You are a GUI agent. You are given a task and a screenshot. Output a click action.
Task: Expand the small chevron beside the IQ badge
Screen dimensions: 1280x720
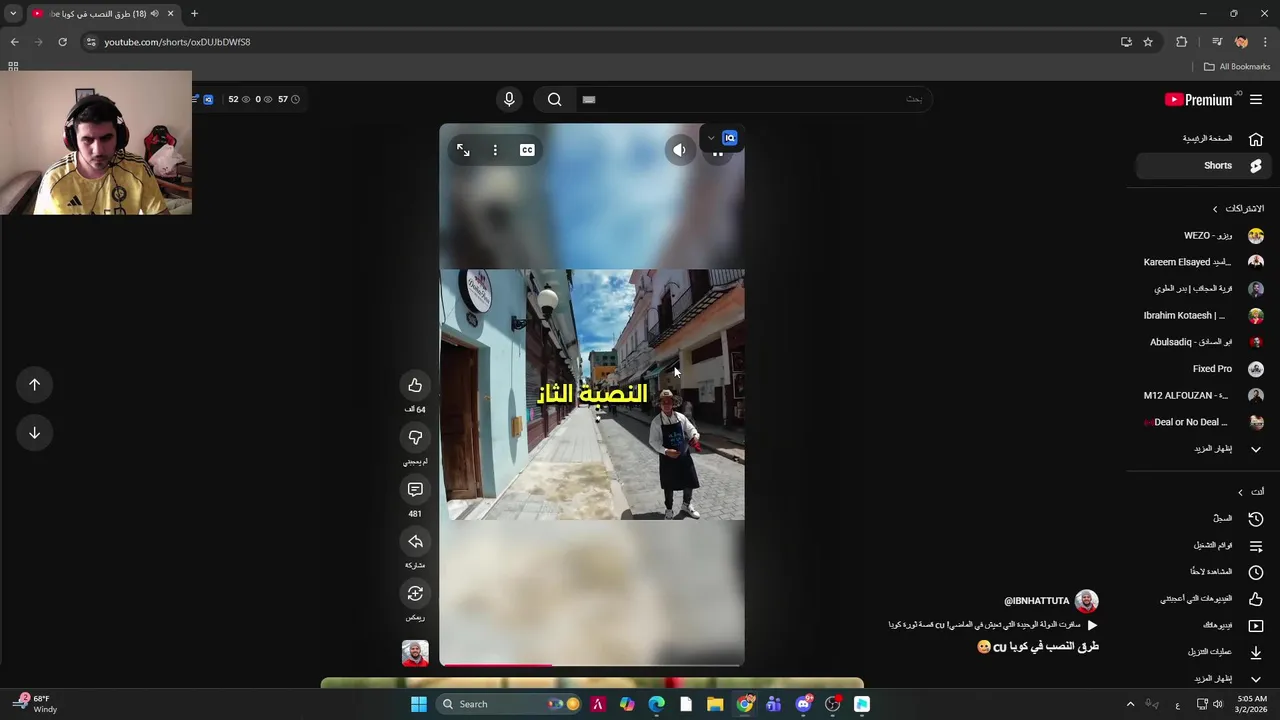coord(711,138)
